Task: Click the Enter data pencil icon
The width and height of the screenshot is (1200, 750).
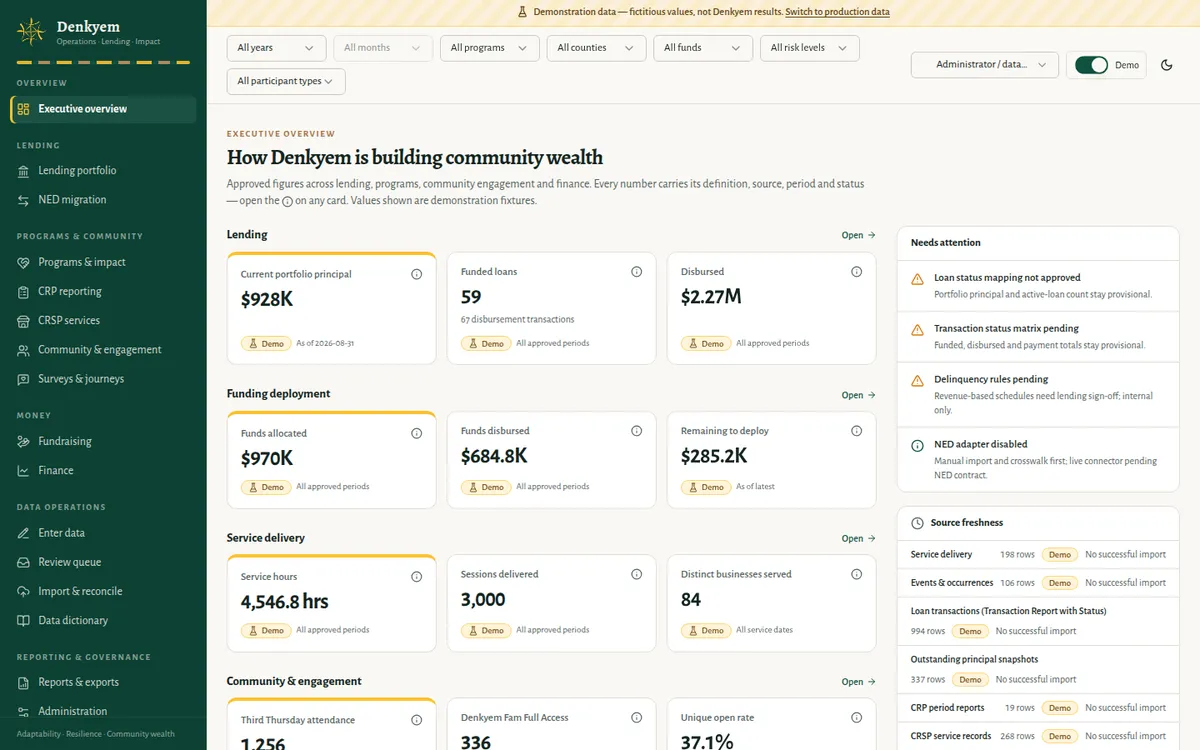Action: [x=24, y=533]
